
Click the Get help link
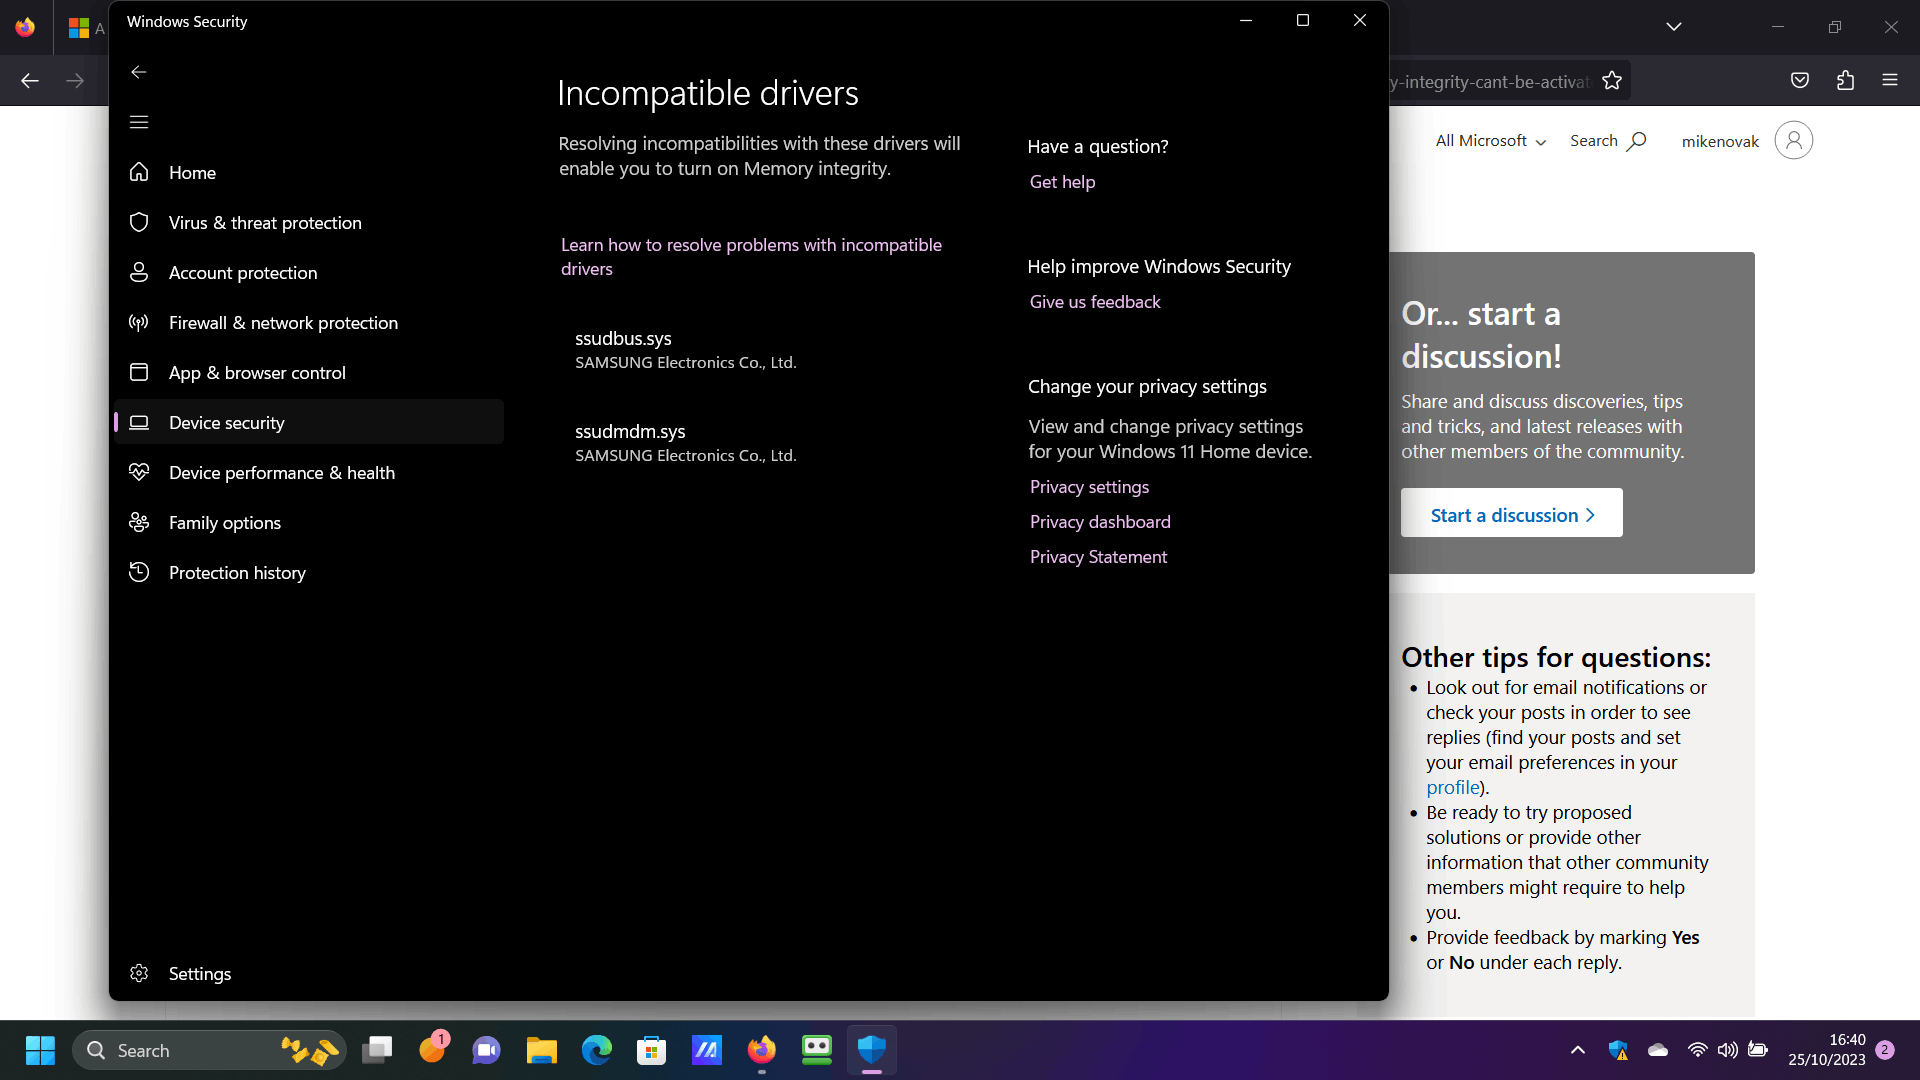(x=1062, y=182)
